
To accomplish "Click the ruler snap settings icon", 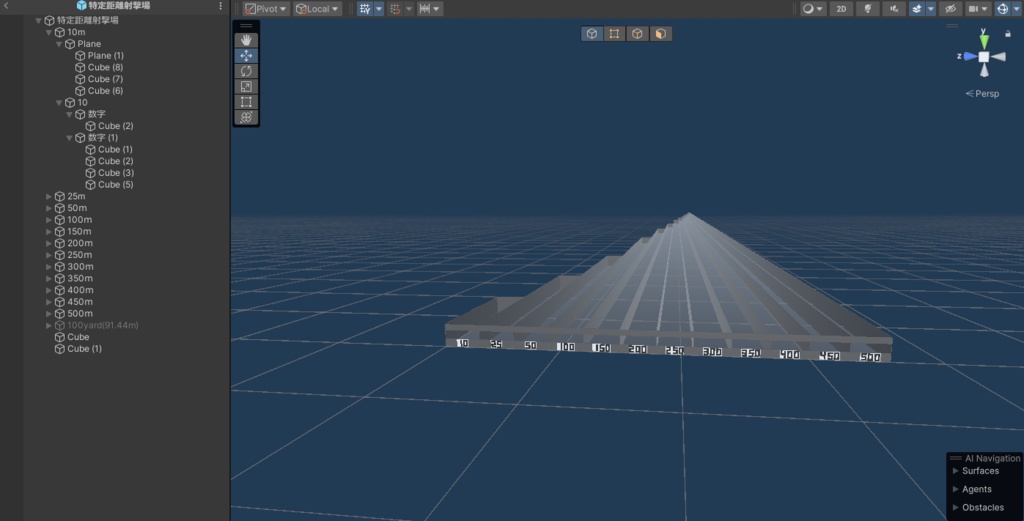I will tap(425, 9).
